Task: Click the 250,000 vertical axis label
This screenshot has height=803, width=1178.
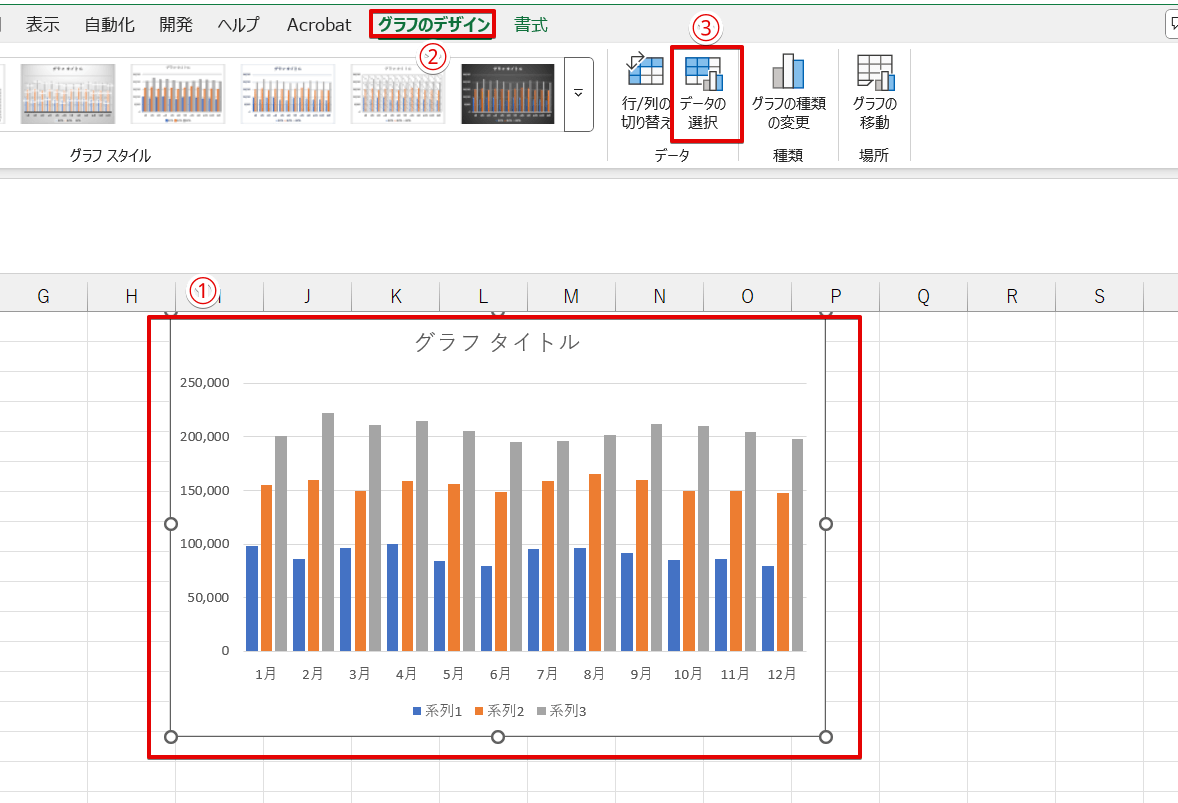Action: pyautogui.click(x=205, y=383)
